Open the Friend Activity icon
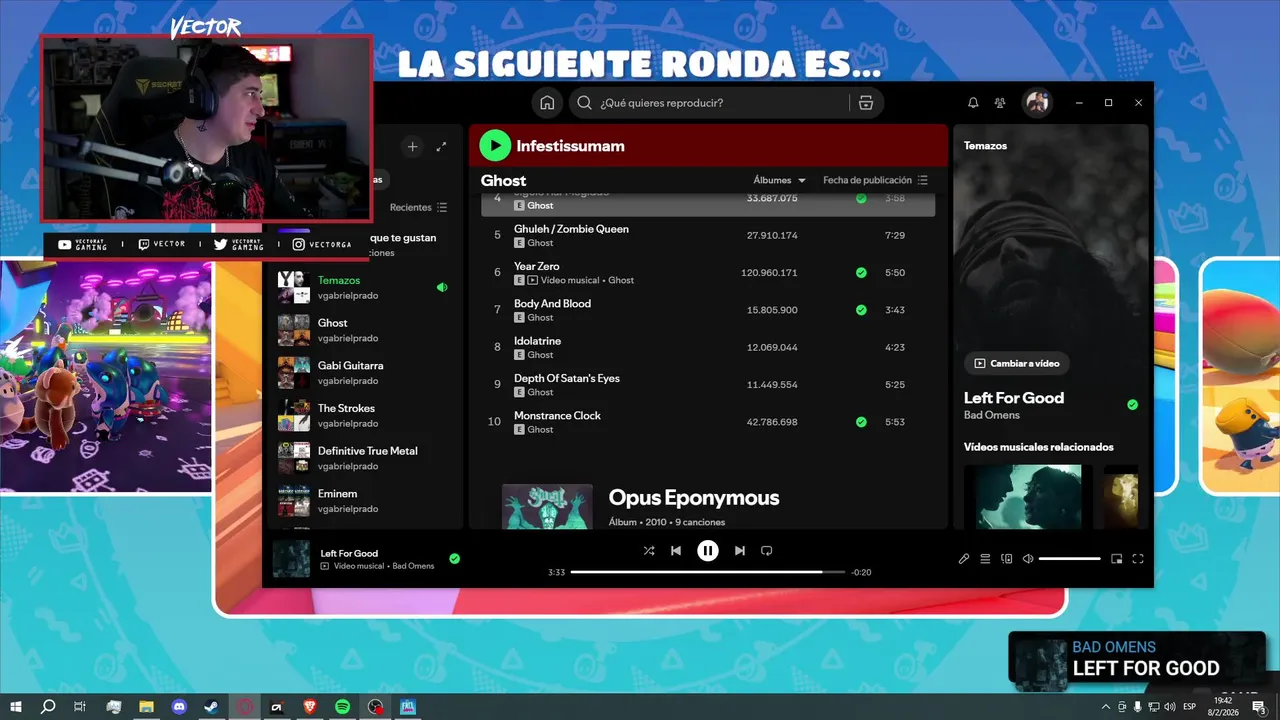 1000,103
